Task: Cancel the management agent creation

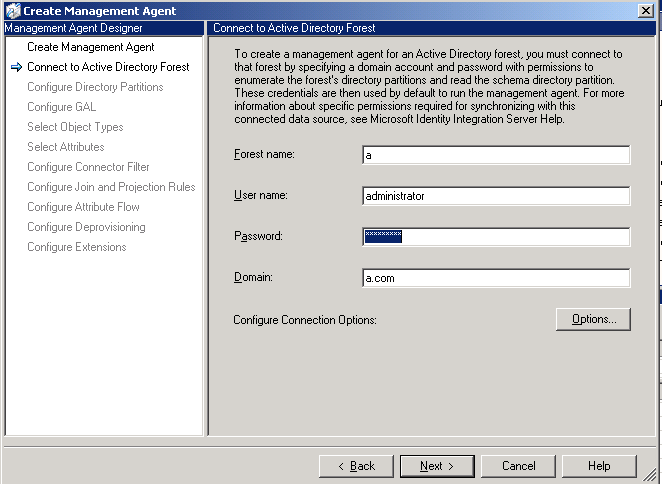Action: click(518, 466)
